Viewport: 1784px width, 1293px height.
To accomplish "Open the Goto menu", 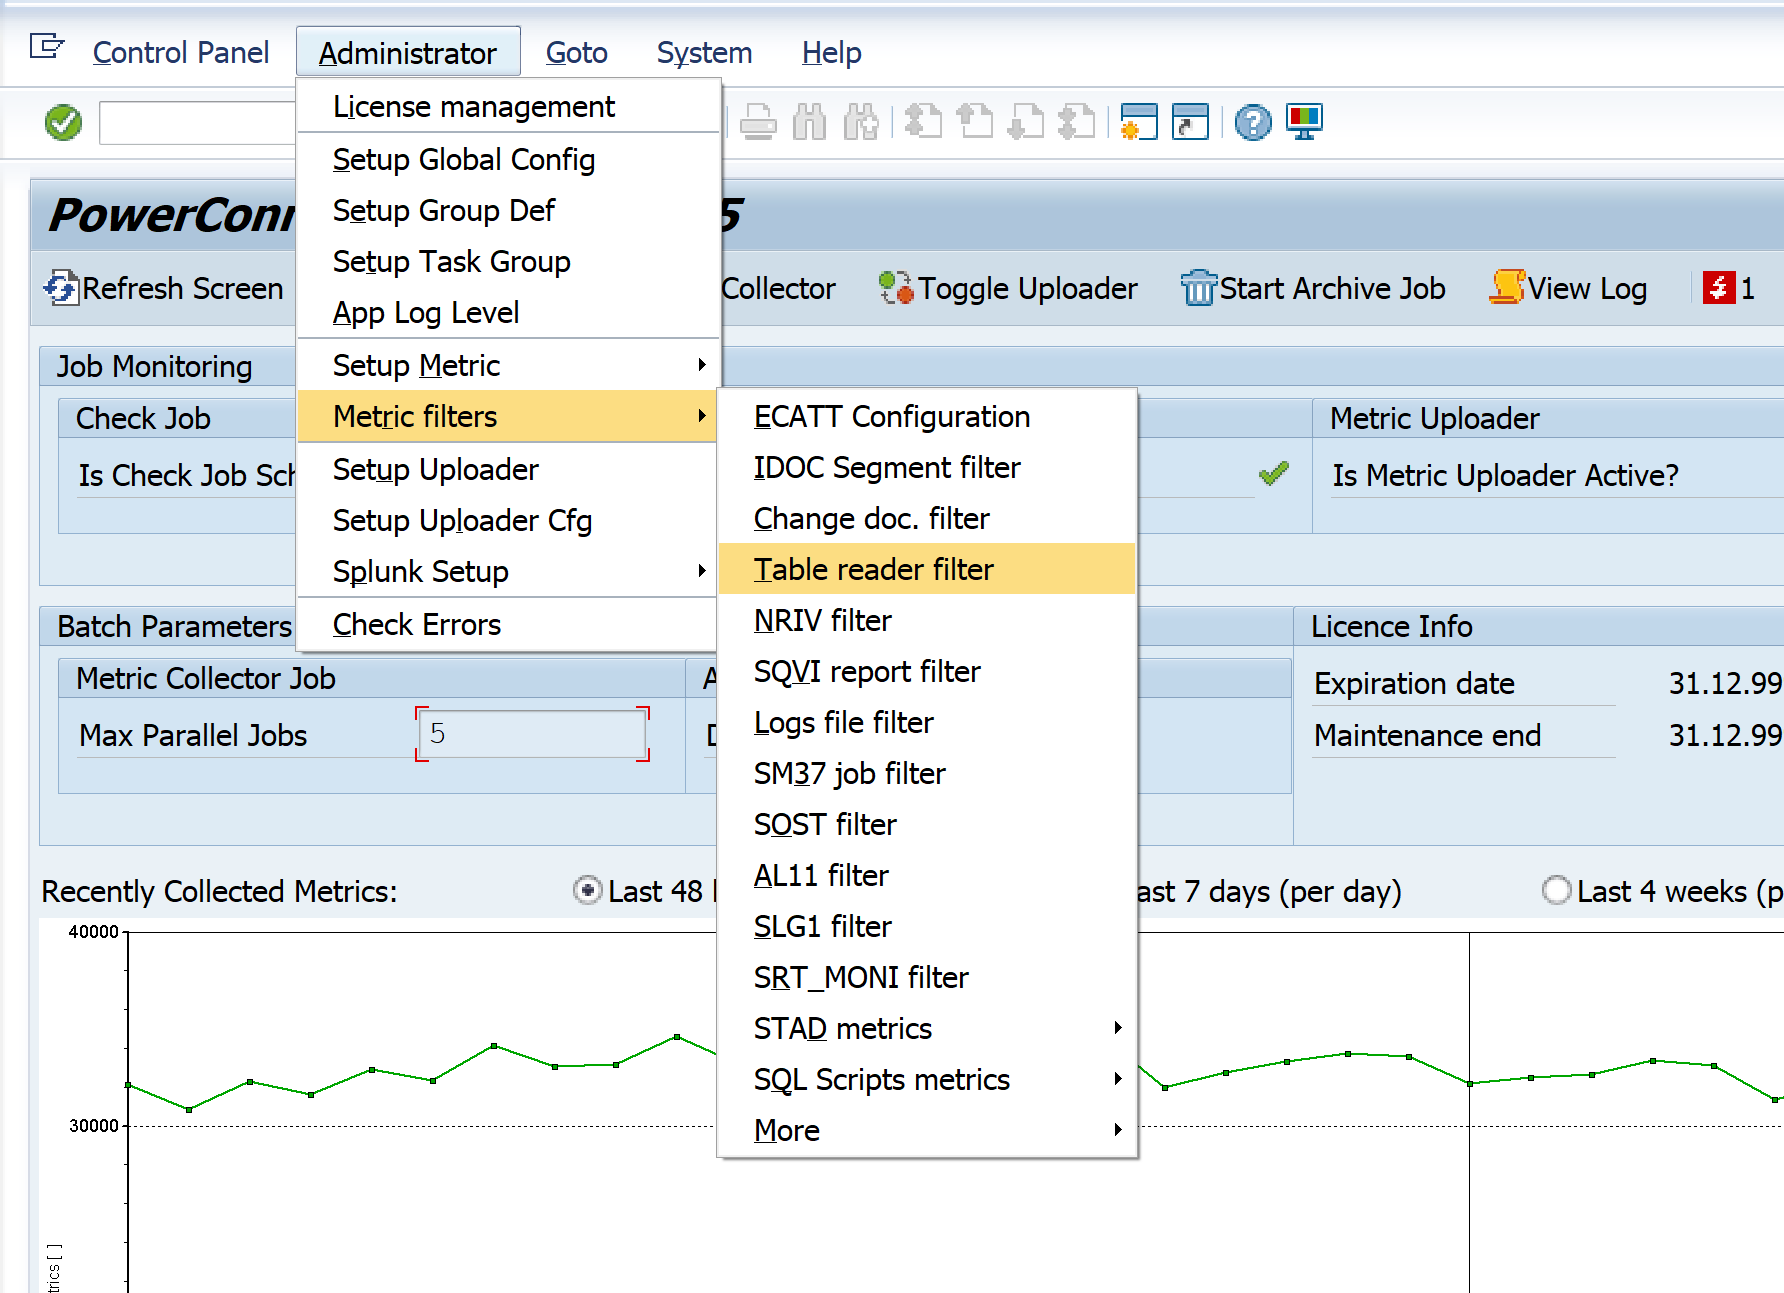I will (576, 52).
